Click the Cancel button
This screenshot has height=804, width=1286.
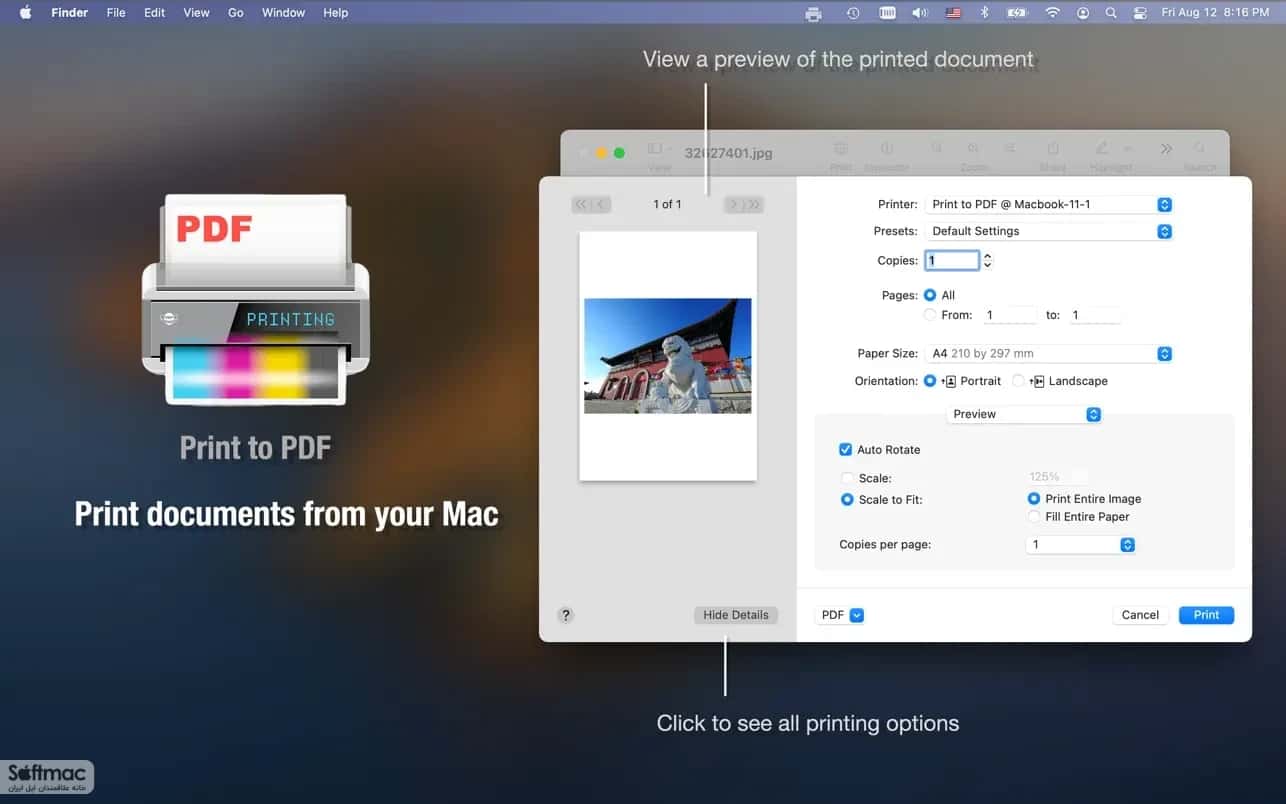[x=1140, y=615]
